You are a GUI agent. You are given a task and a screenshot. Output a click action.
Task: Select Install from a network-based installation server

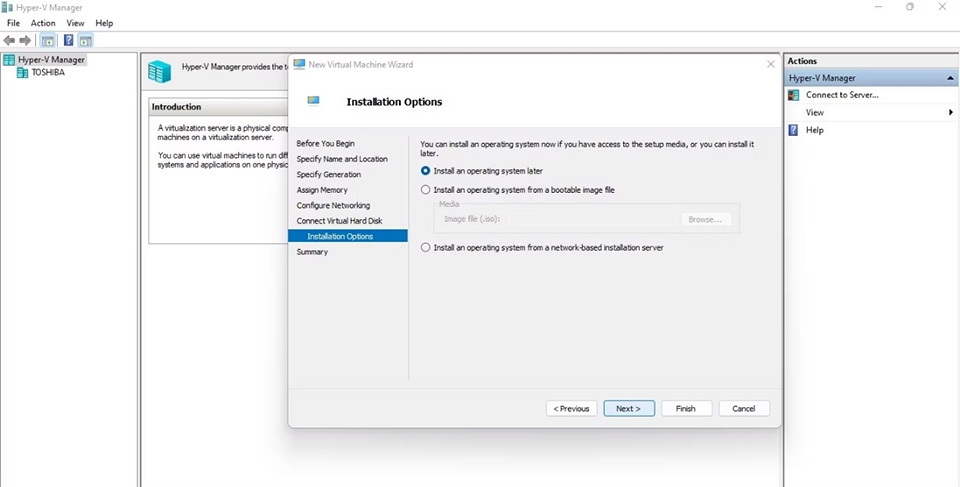coord(426,248)
